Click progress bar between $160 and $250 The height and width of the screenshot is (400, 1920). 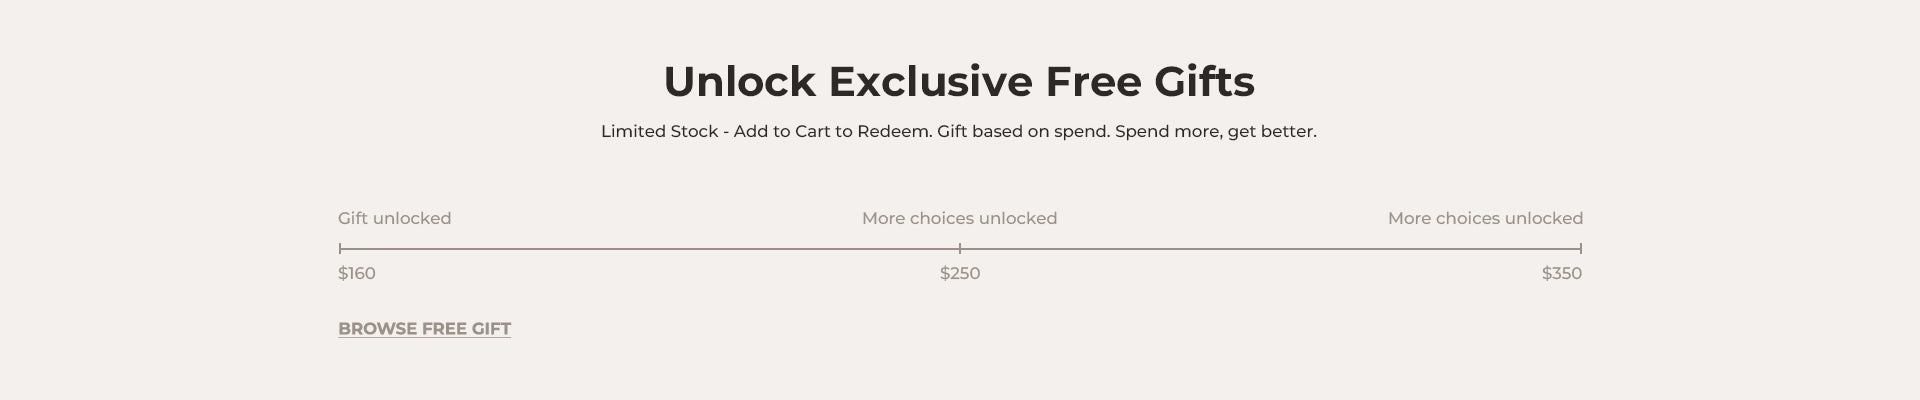coord(650,248)
